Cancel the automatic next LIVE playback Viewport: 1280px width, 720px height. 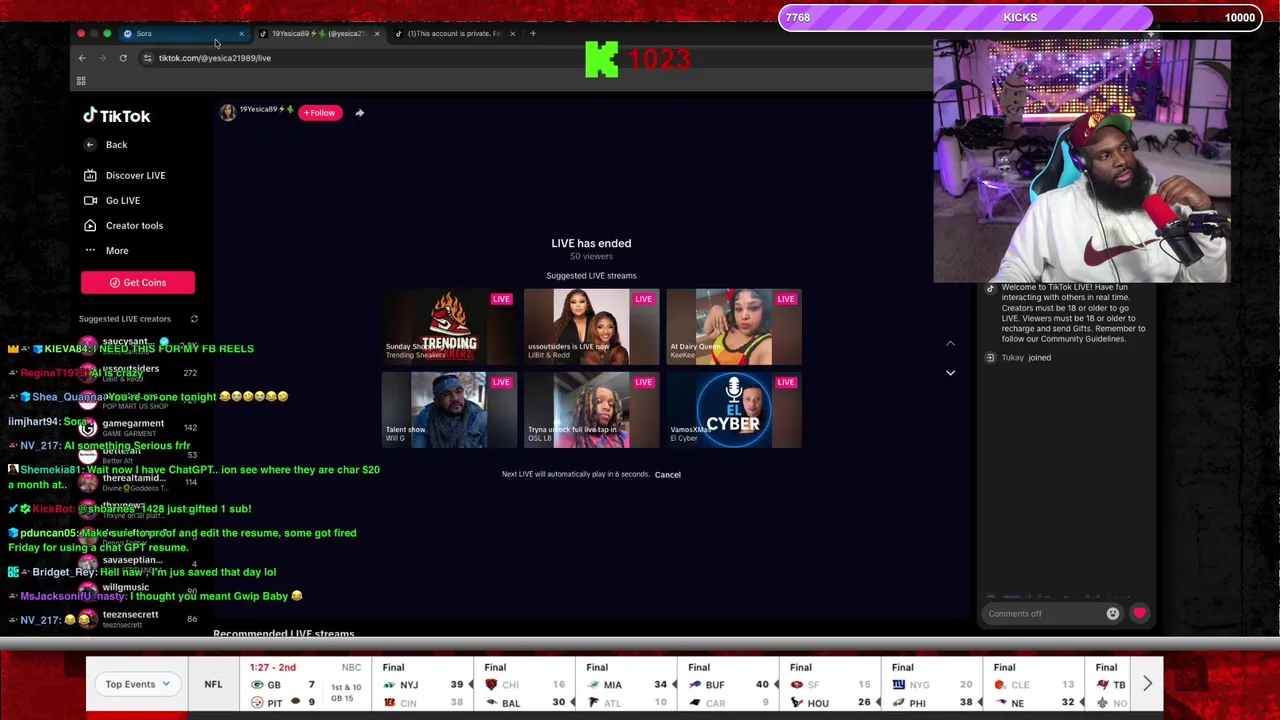[x=667, y=475]
